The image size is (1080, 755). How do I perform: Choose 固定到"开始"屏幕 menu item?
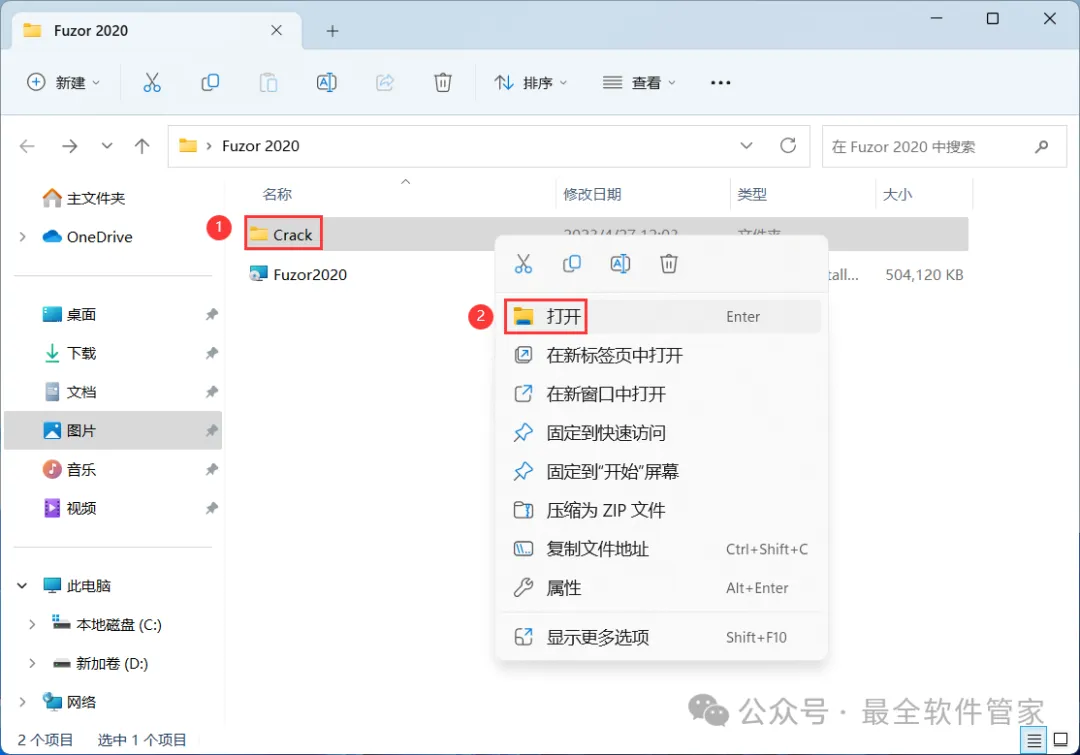661,472
